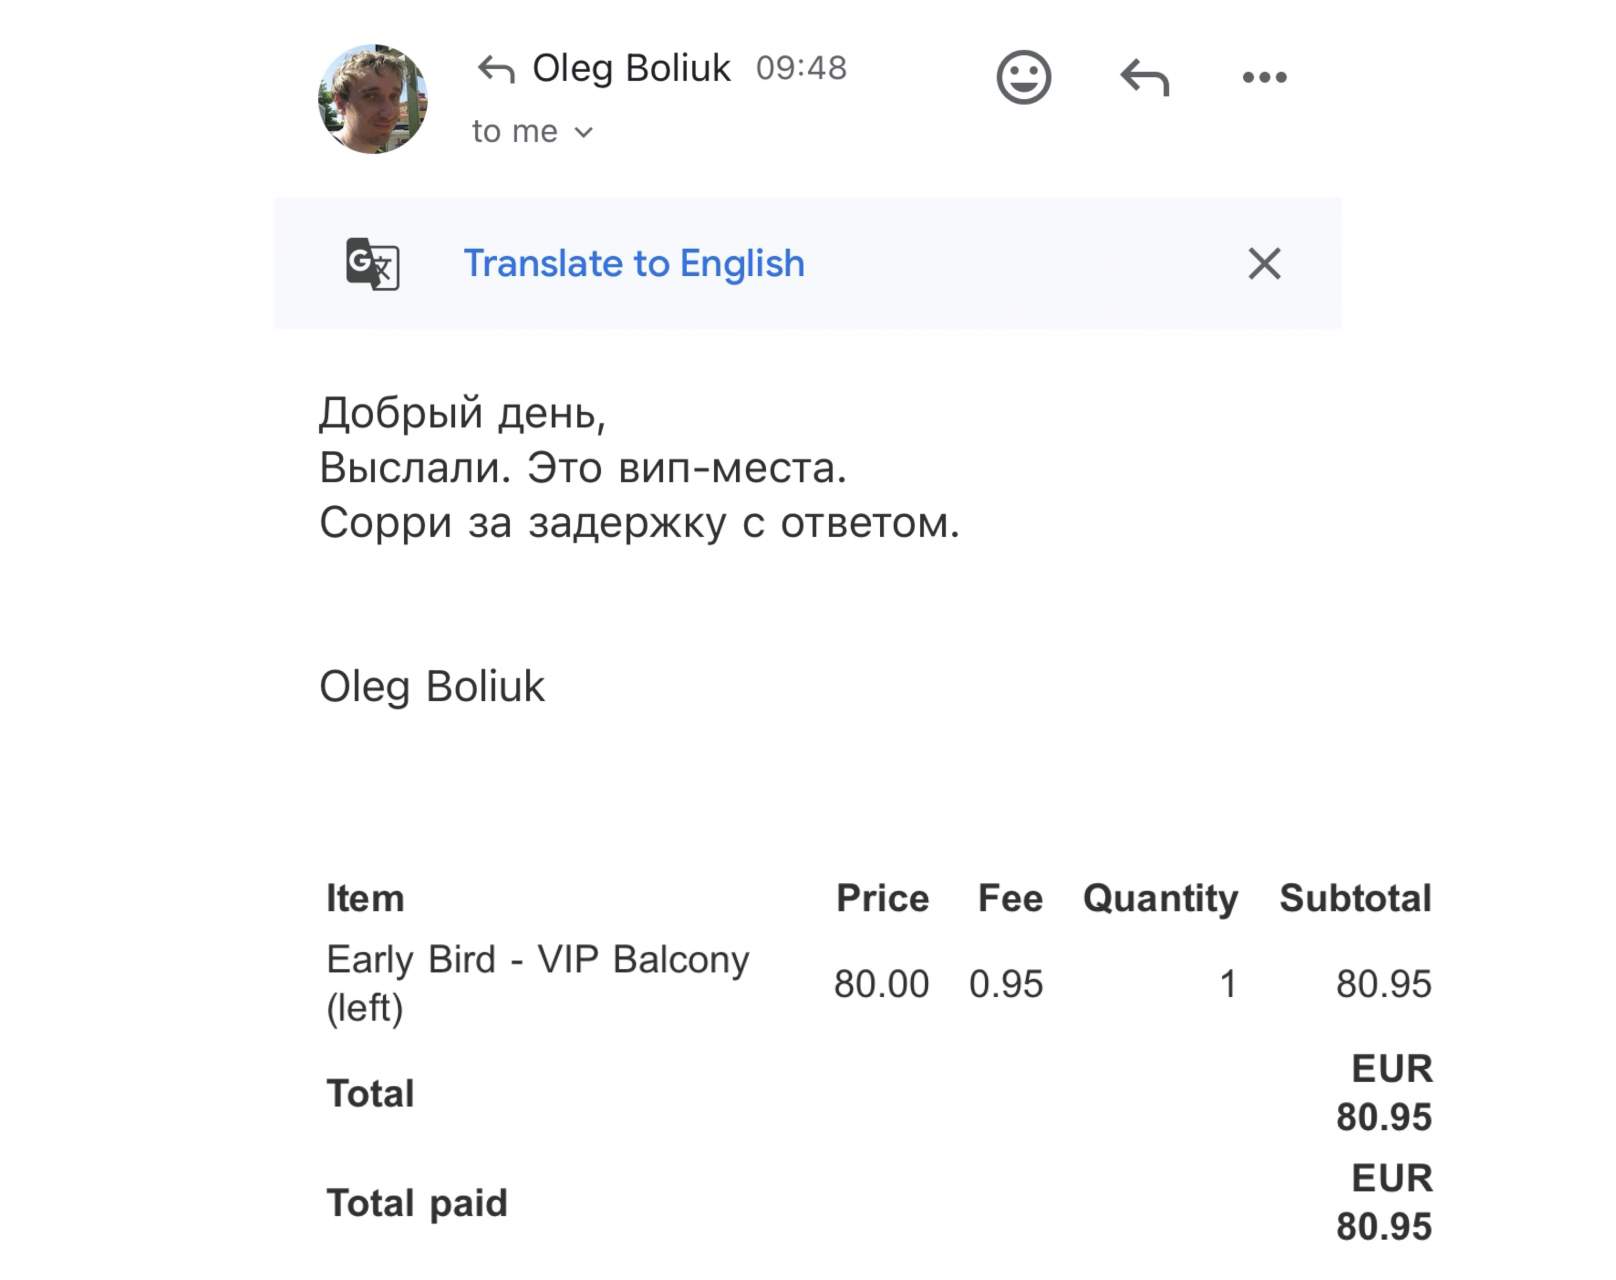Dismiss the translate banner with X

(x=1264, y=264)
